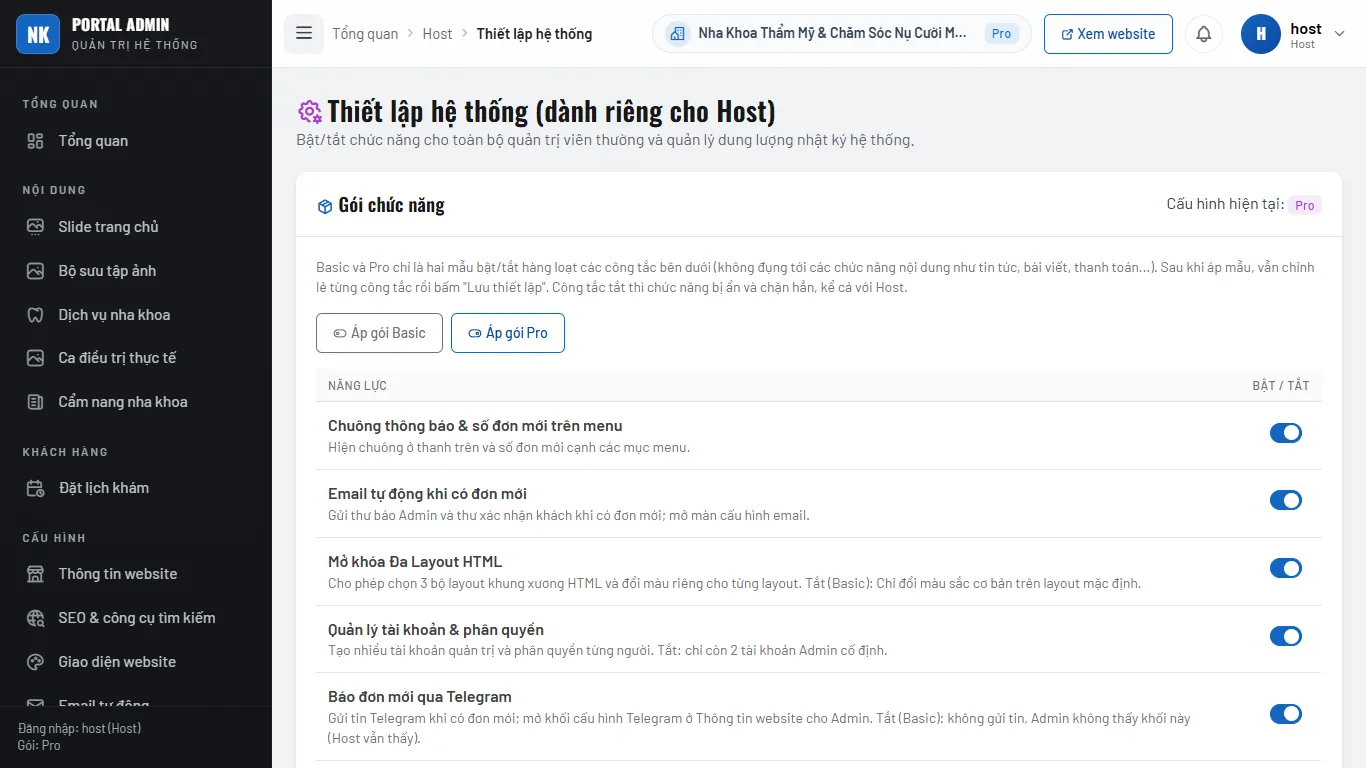This screenshot has height=768, width=1366.
Task: Disable Báo đơn mới qua Telegram toggle
Action: point(1286,714)
